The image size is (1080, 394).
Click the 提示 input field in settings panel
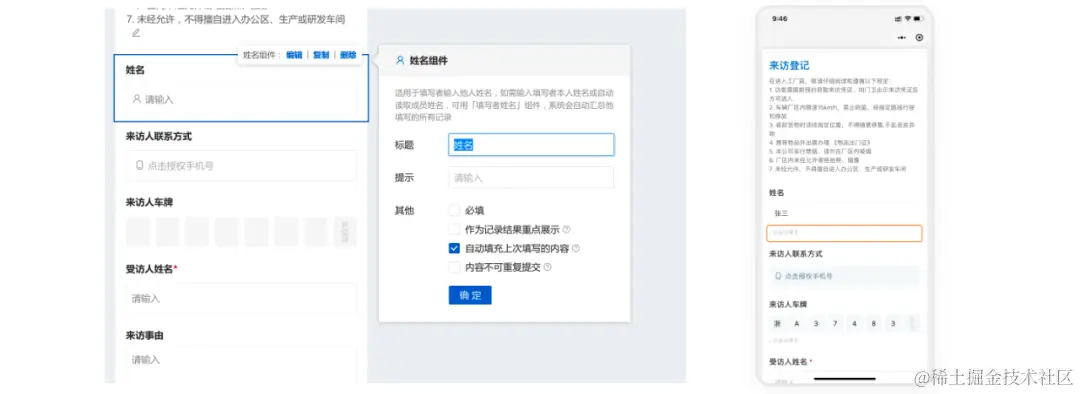pyautogui.click(x=531, y=178)
